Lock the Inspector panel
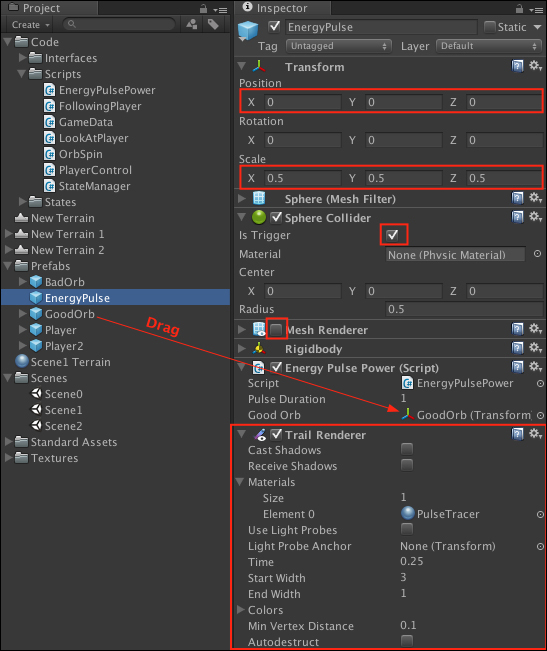Screen dimensions: 547x651 pos(519,8)
